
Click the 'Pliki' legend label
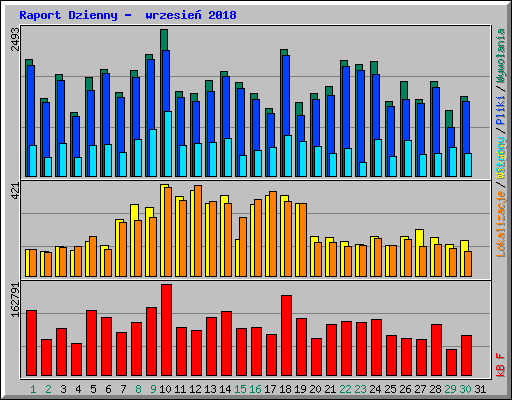pos(501,110)
